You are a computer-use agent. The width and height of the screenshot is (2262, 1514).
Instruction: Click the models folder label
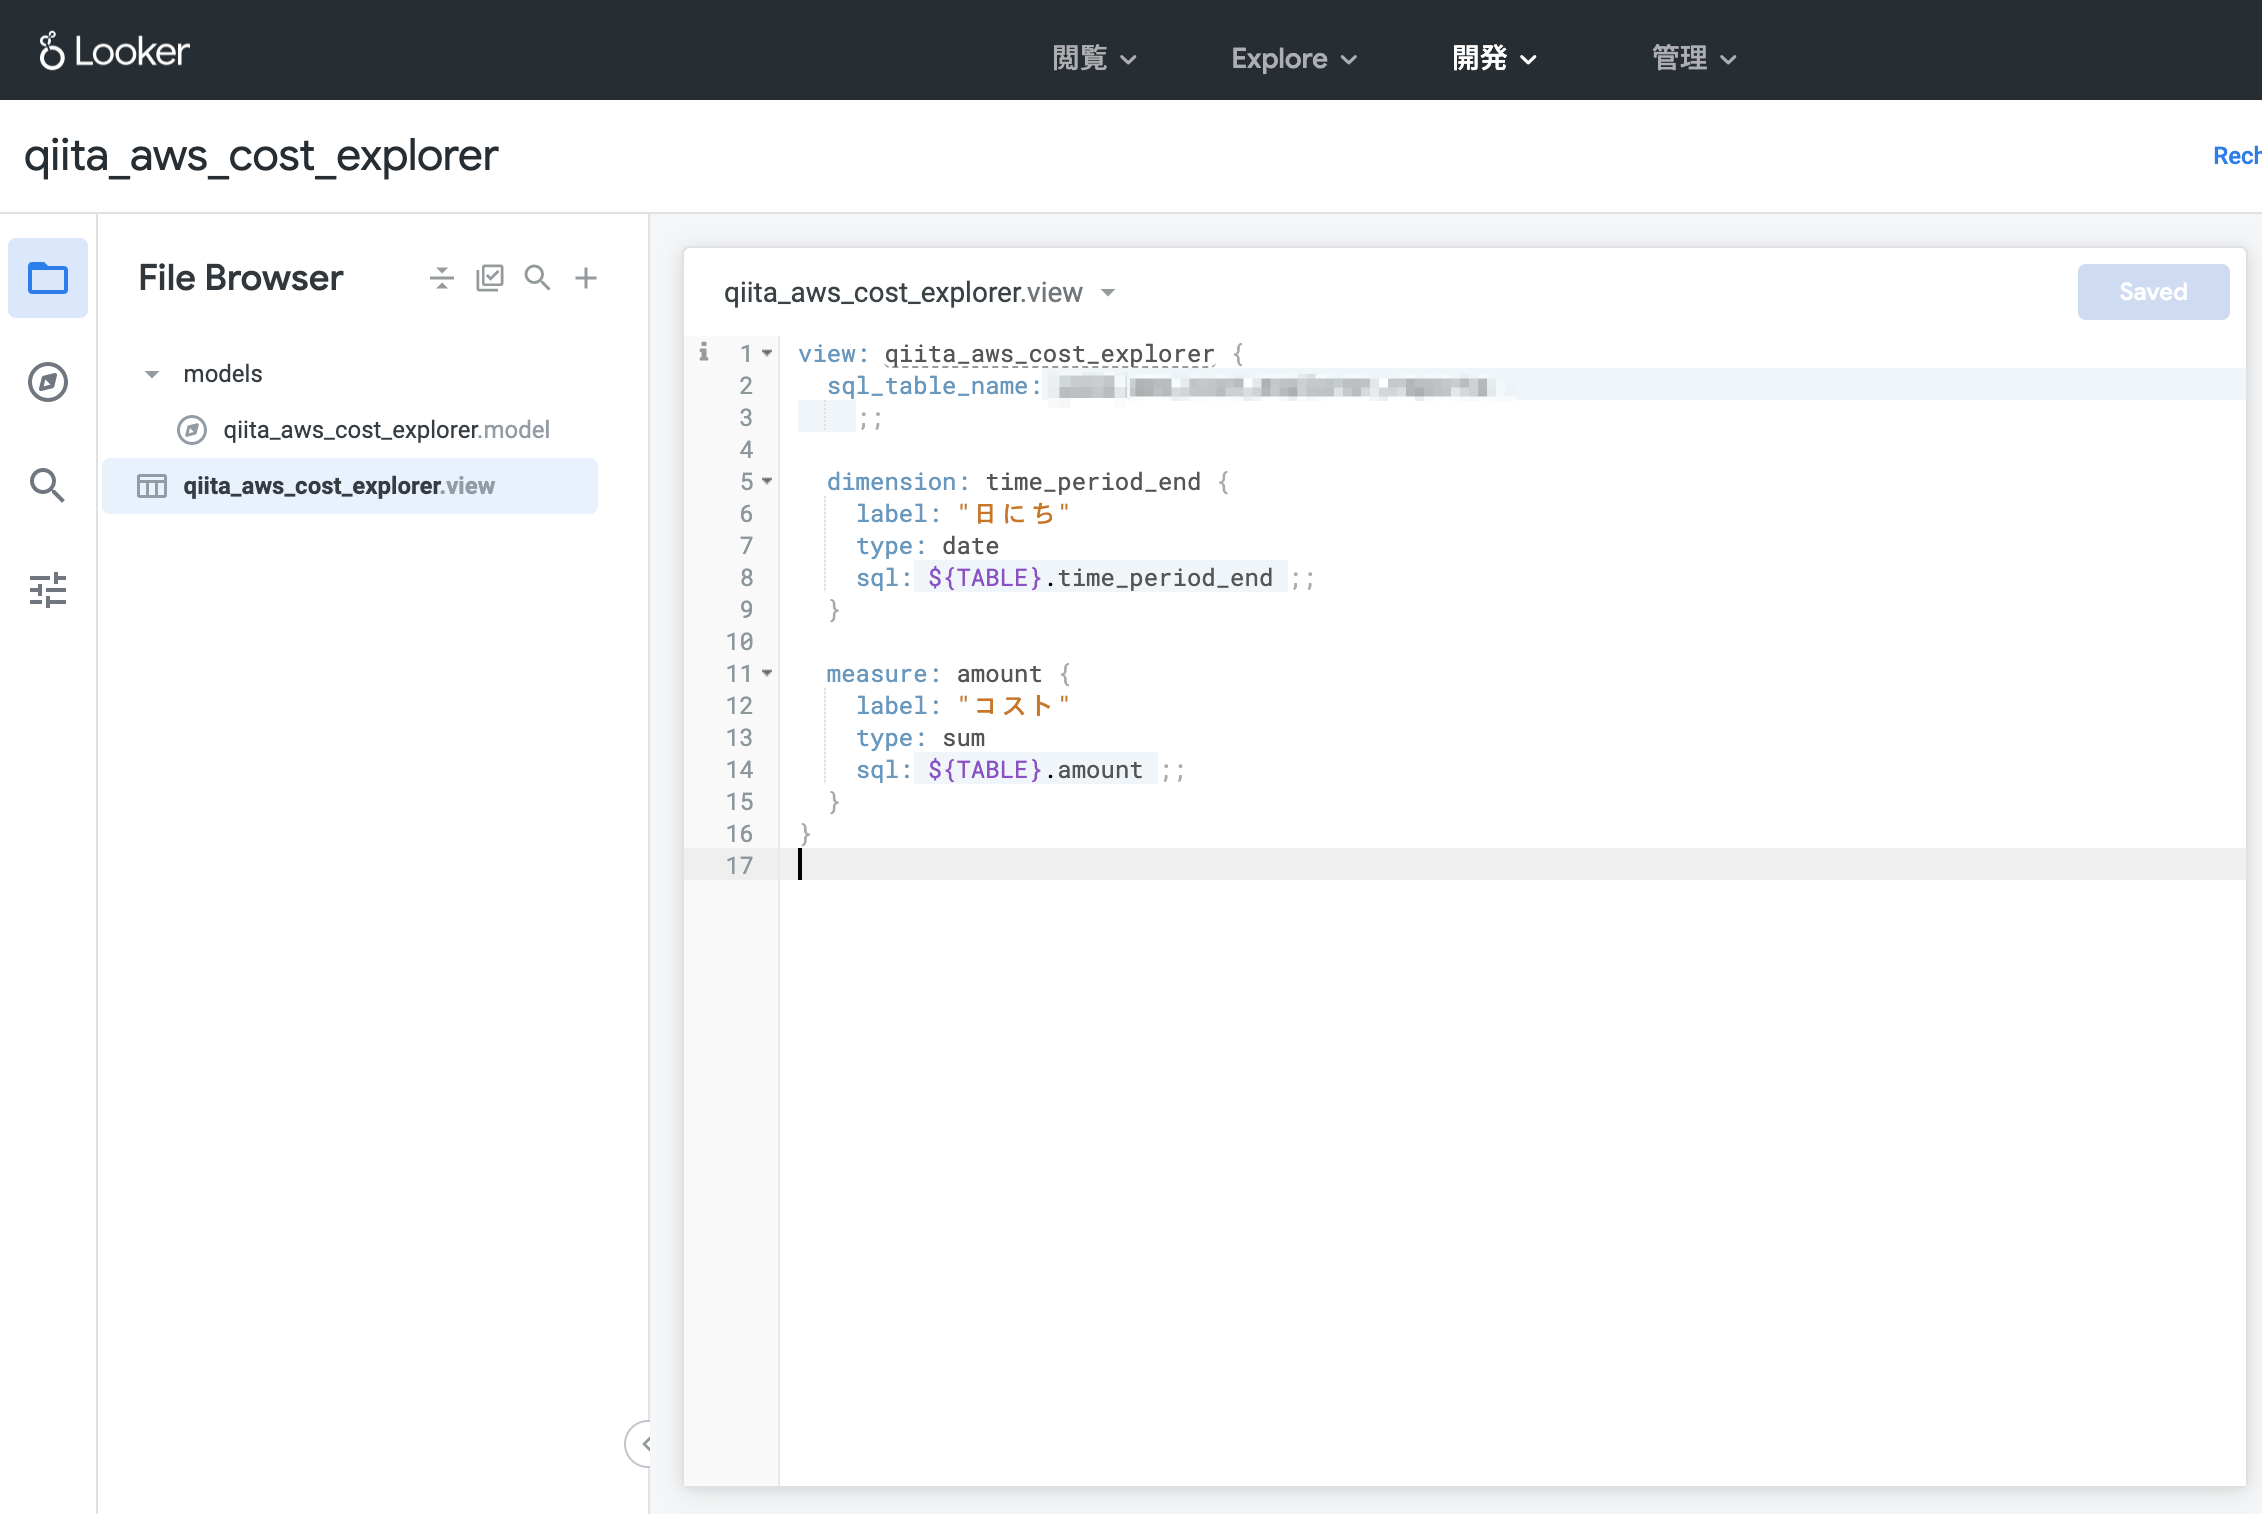(223, 374)
